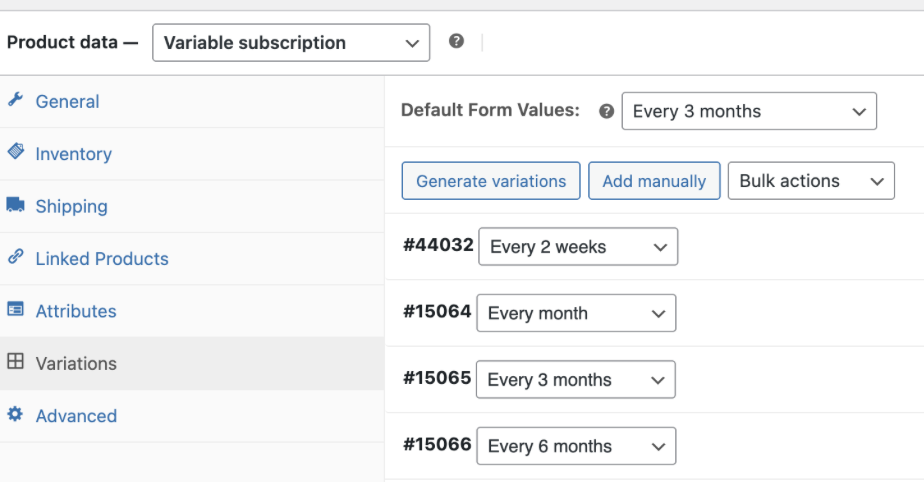Click the chain link icon beside Linked Products
Screen dimensions: 924x482
tap(15, 257)
